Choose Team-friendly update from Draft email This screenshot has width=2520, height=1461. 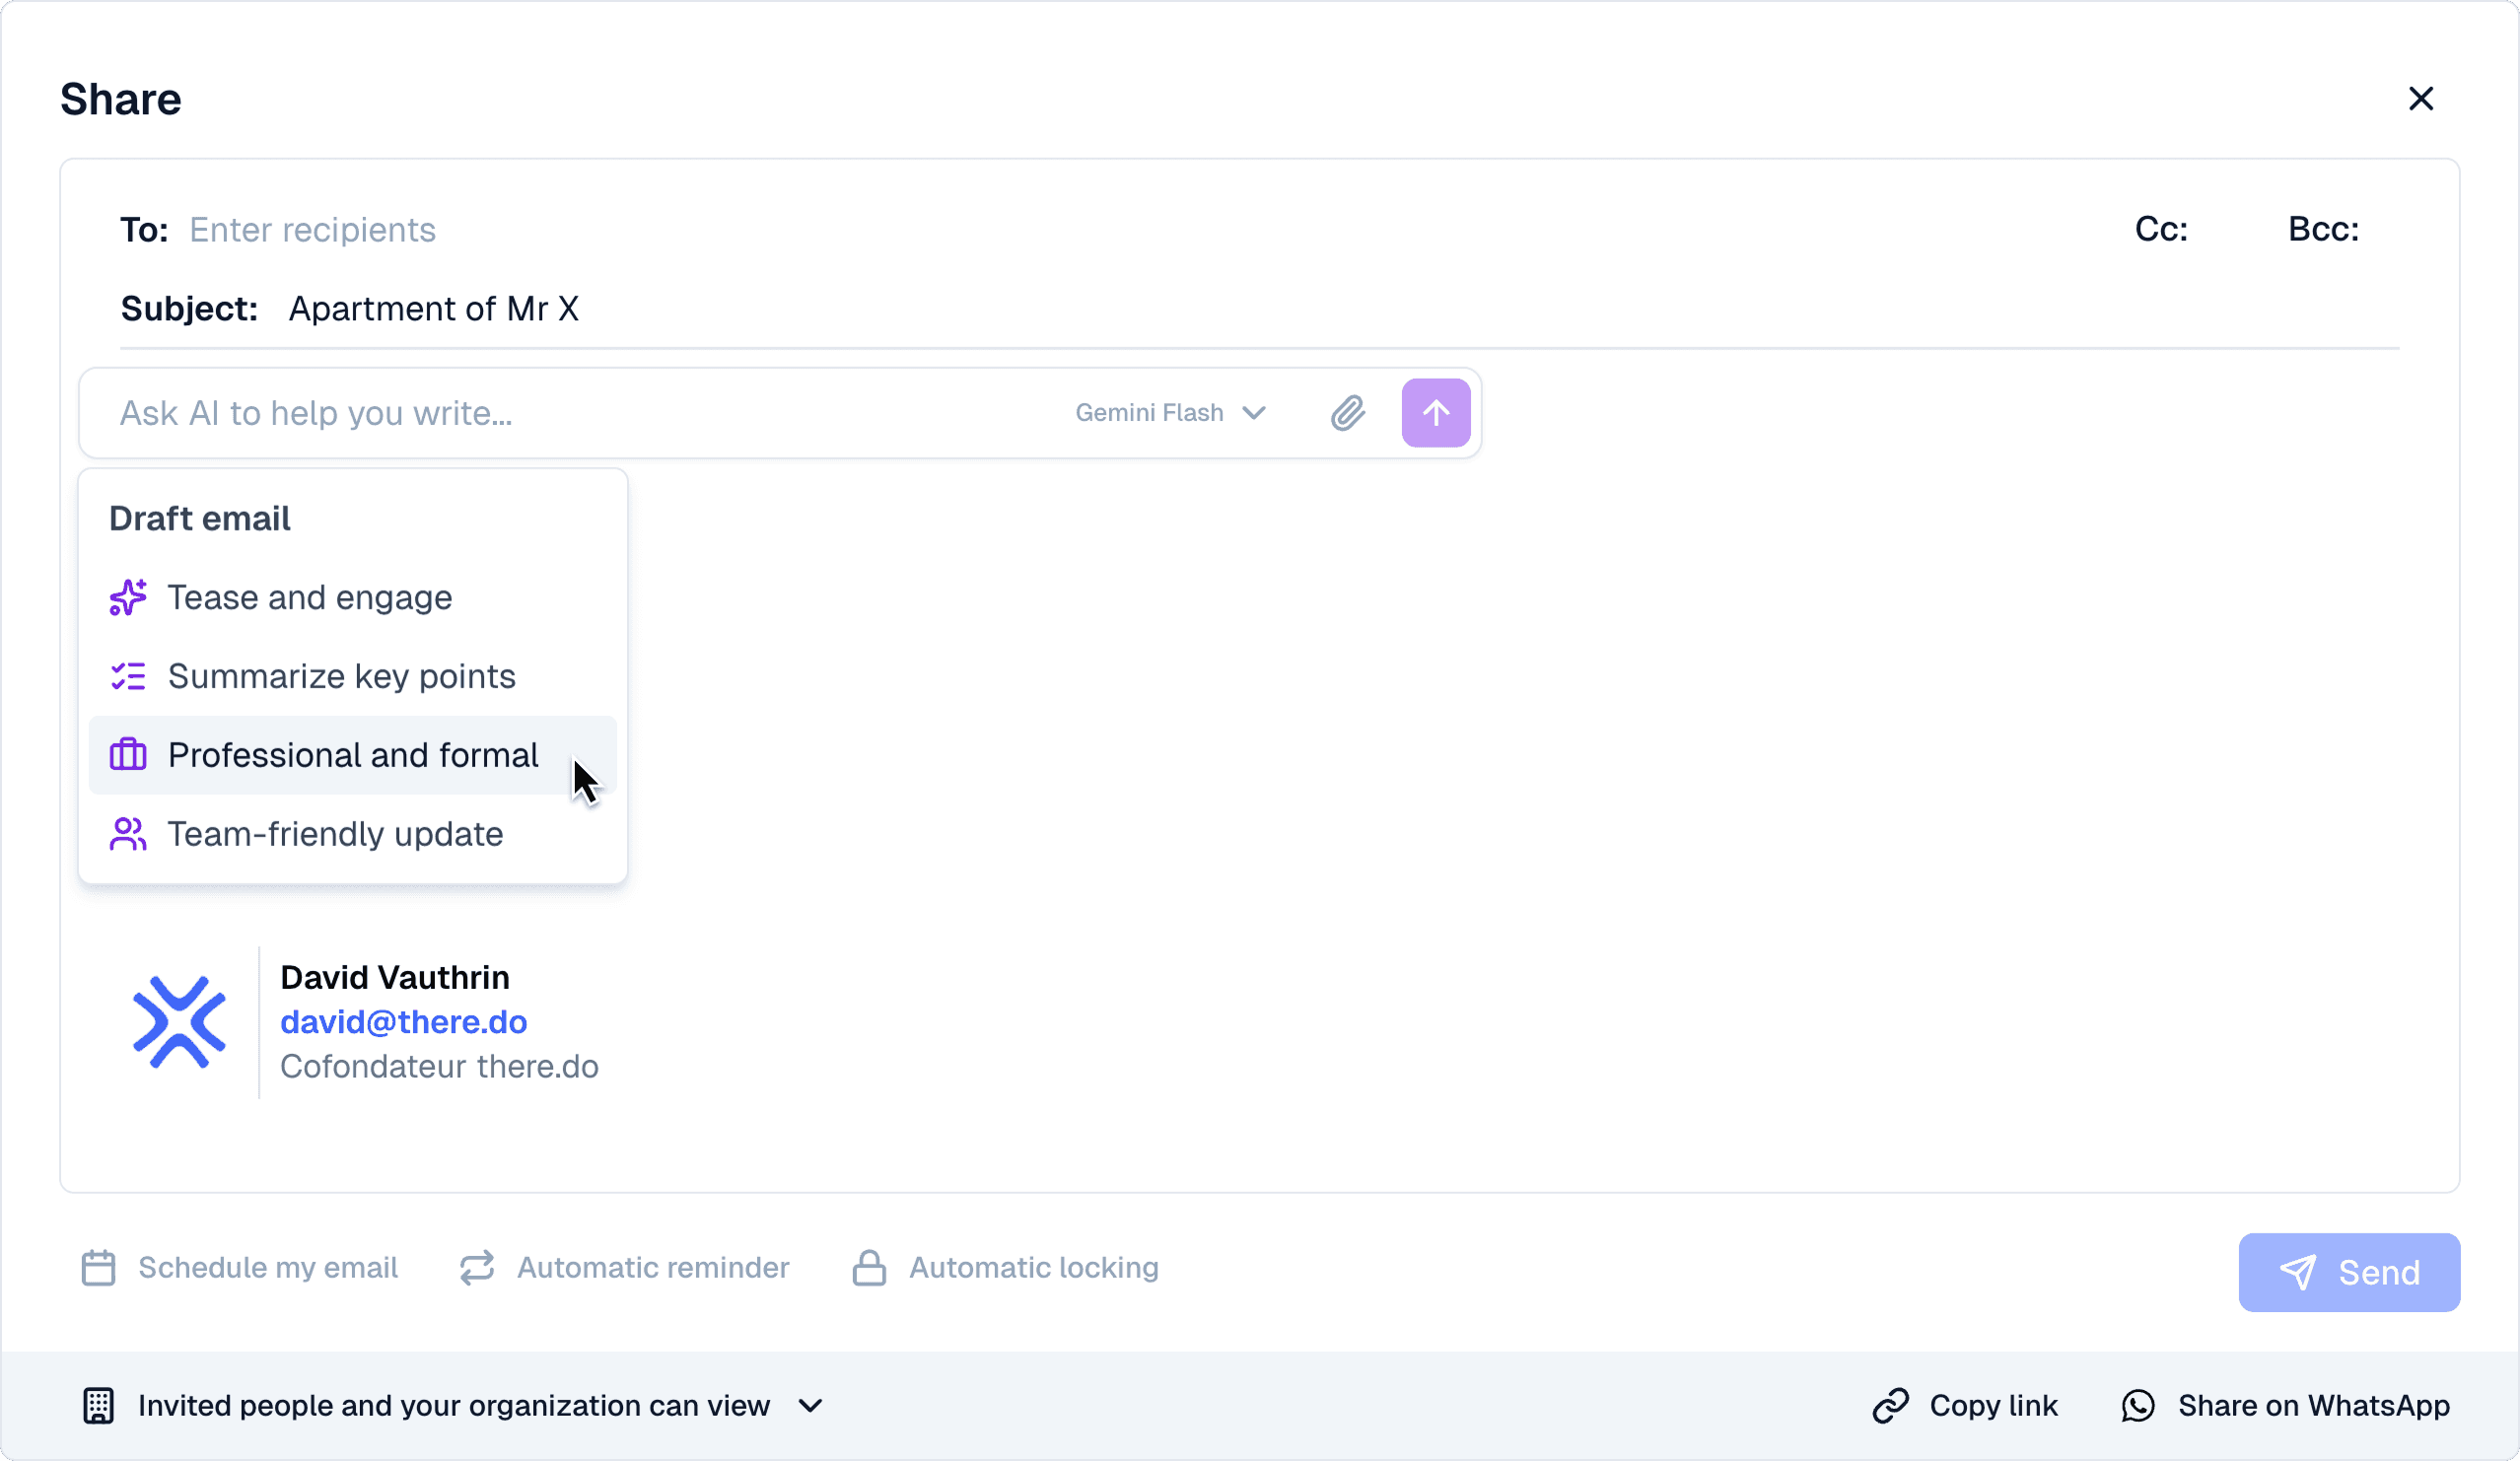pyautogui.click(x=336, y=834)
